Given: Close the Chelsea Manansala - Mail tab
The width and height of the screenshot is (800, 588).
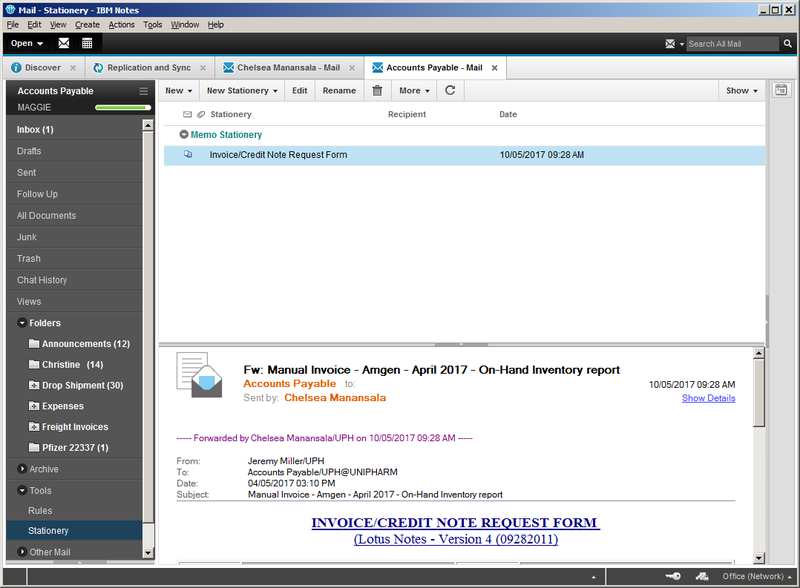Looking at the screenshot, I should coord(352,67).
